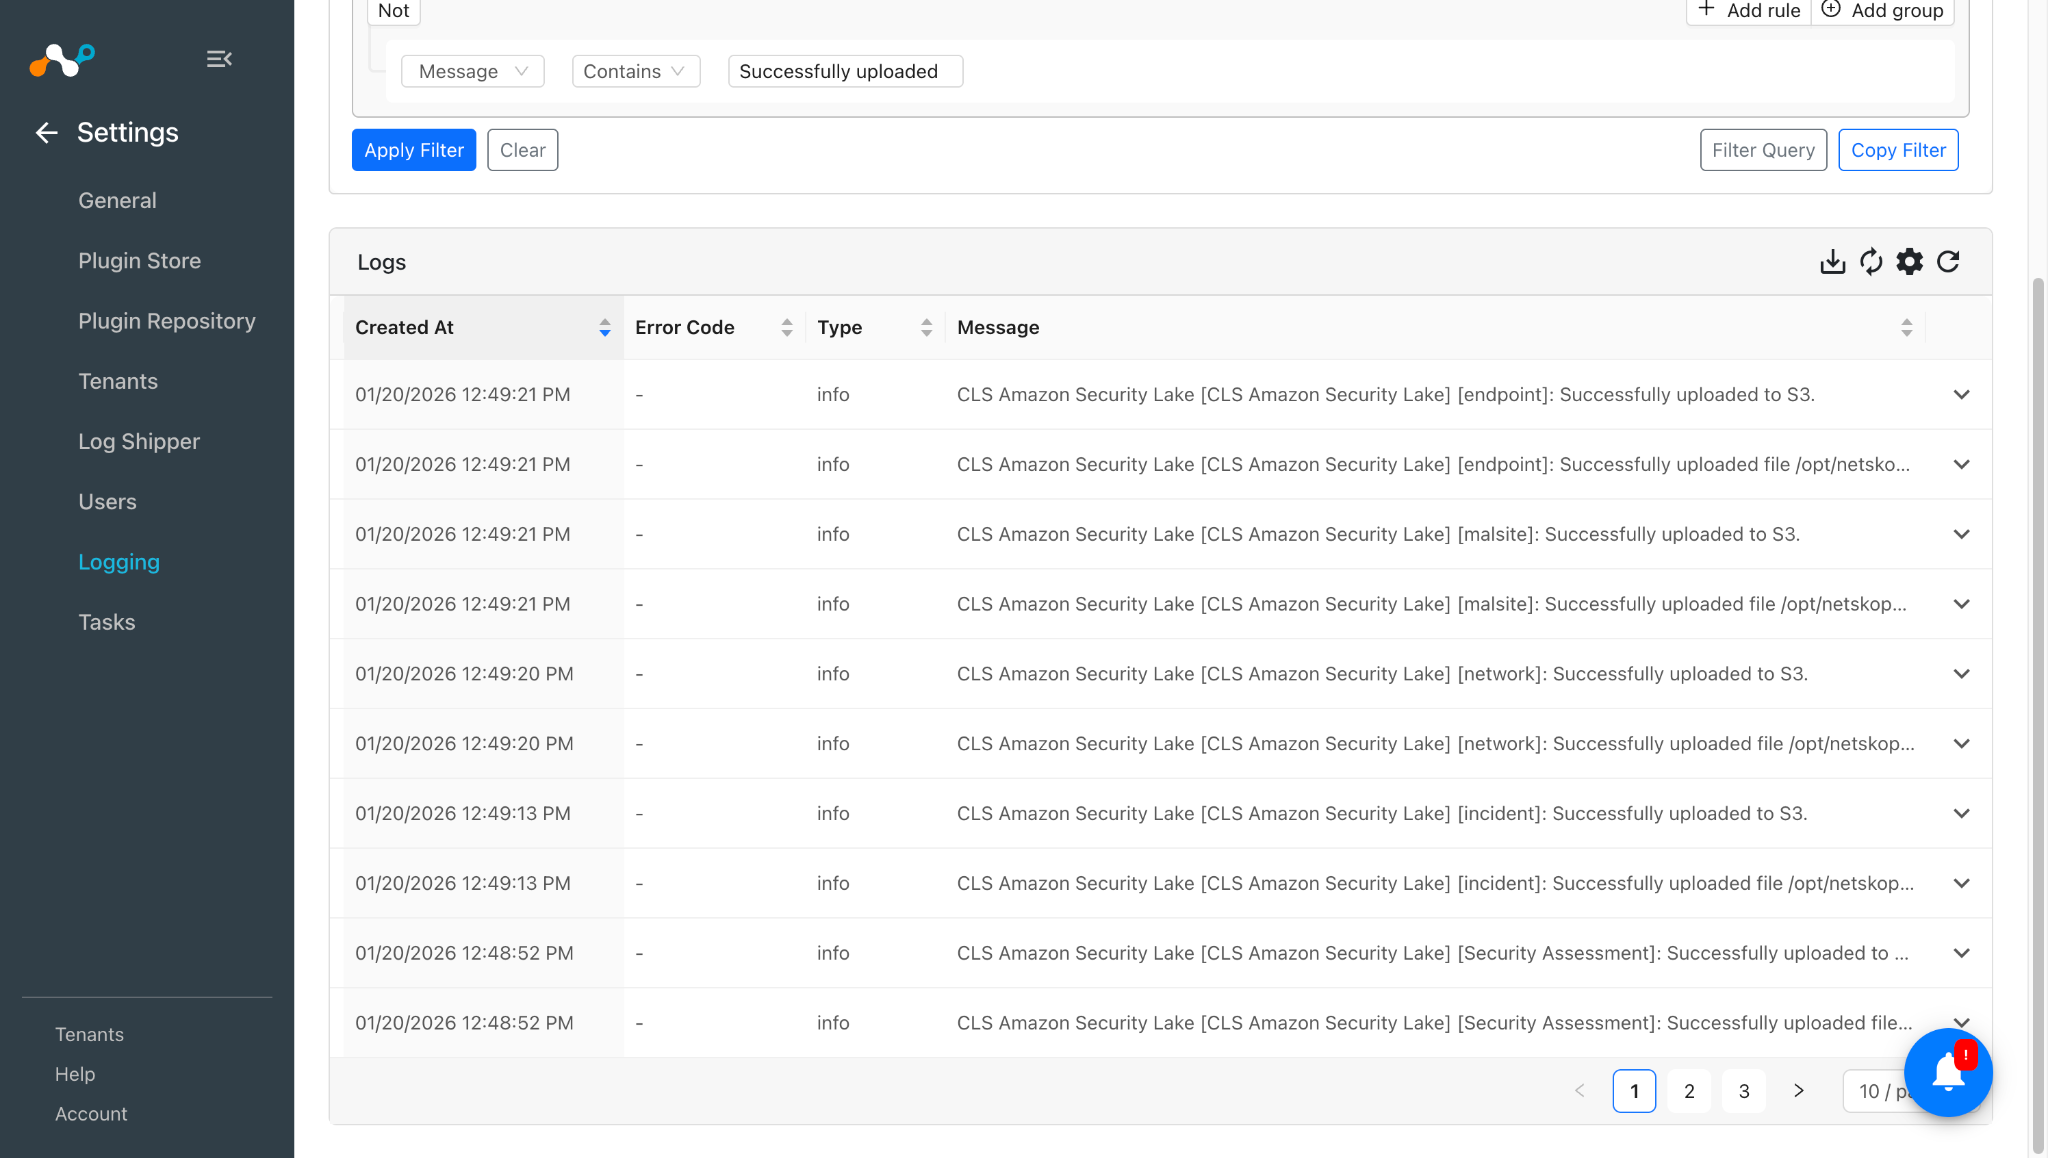Open Plugin Repository page

(x=167, y=321)
